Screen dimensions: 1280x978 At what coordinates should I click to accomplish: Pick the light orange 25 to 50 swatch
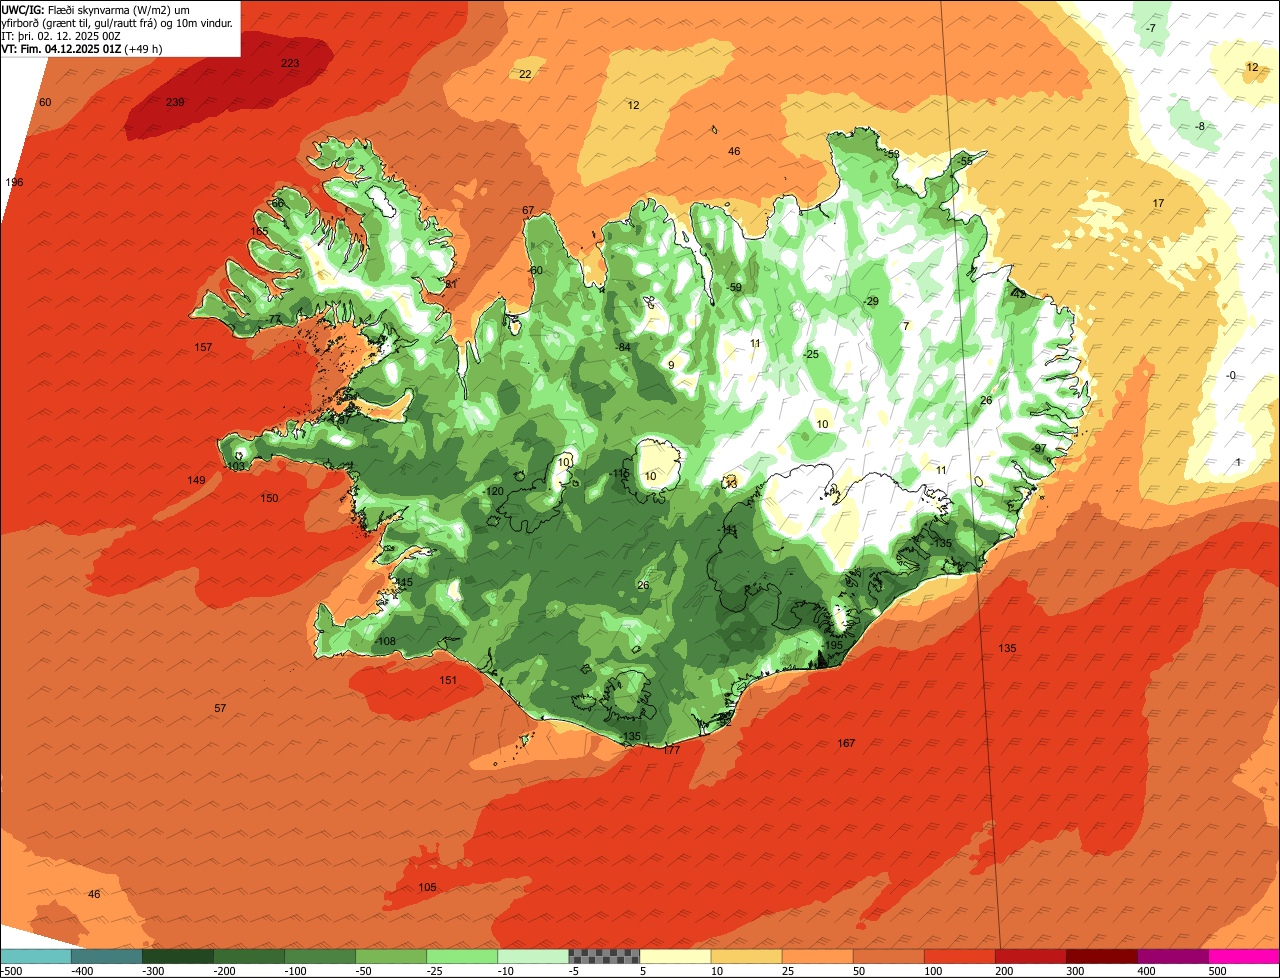coord(817,957)
